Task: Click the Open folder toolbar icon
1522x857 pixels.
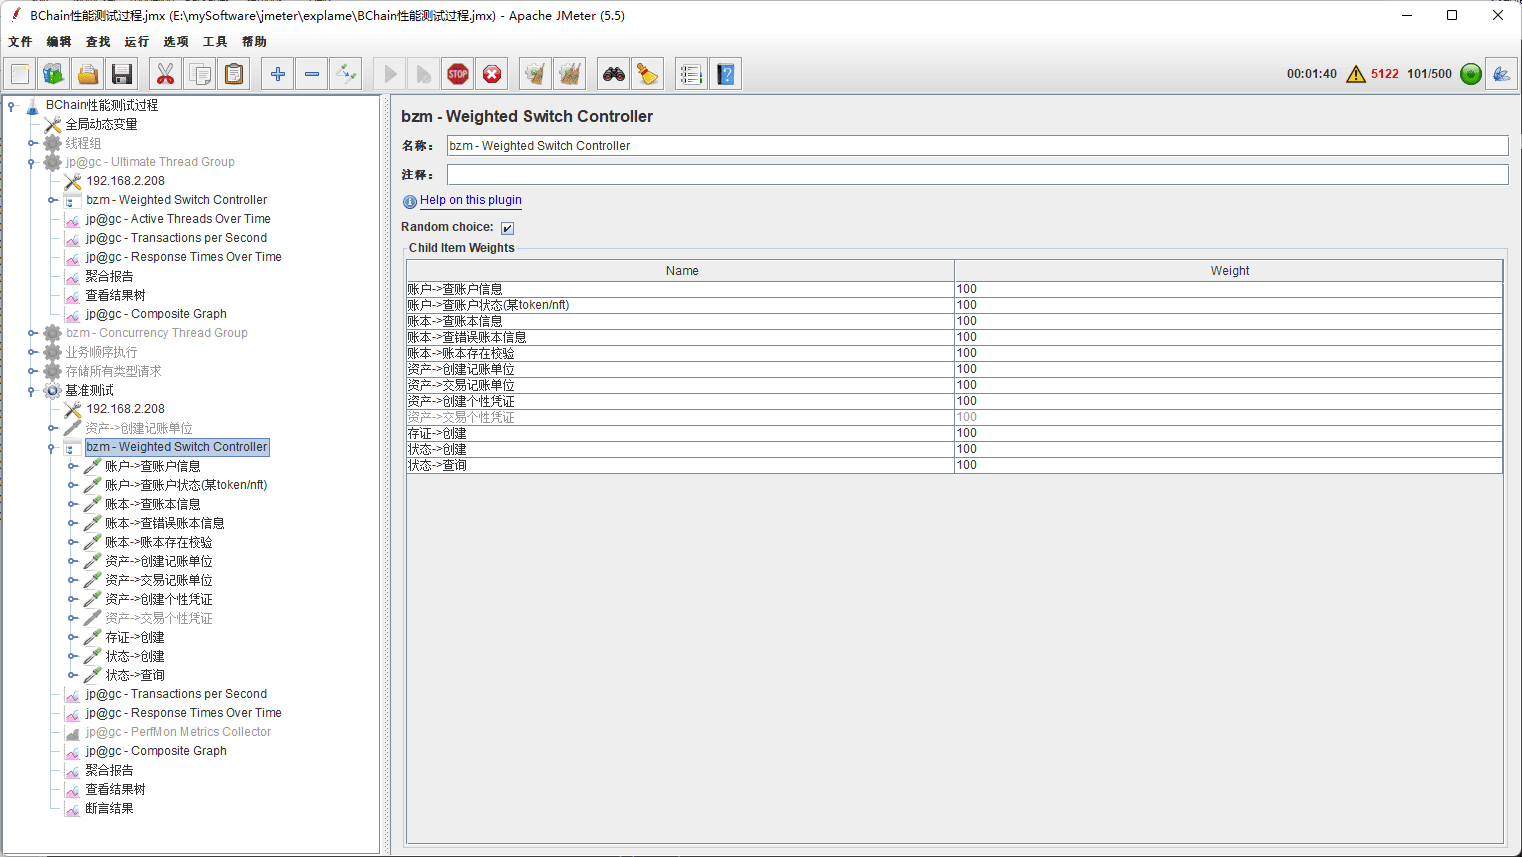Action: click(x=88, y=74)
